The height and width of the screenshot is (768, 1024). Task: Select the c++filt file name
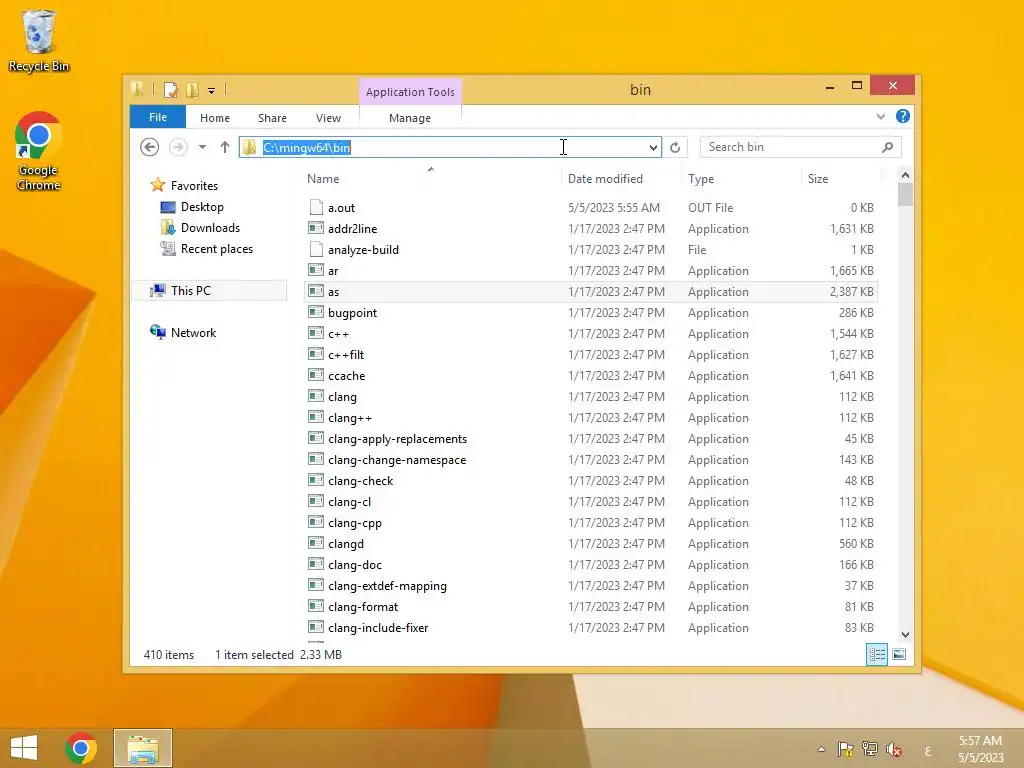pos(346,355)
